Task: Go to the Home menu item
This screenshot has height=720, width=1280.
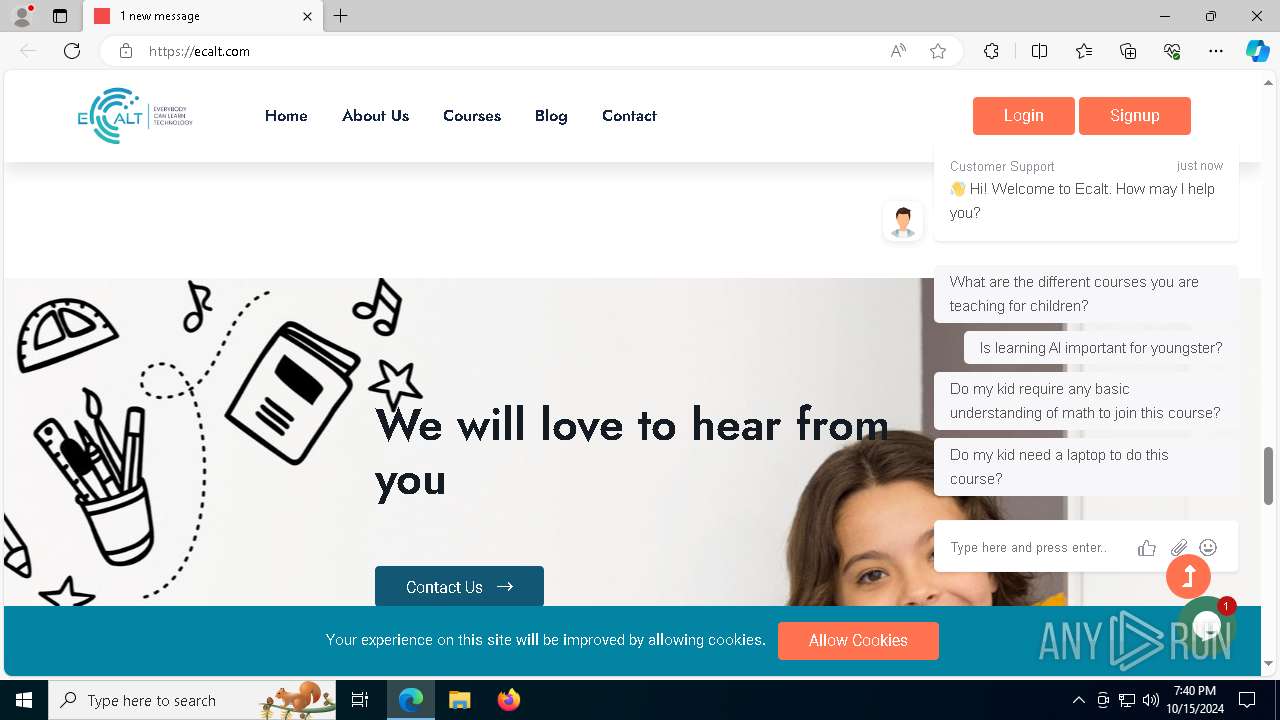Action: point(286,116)
